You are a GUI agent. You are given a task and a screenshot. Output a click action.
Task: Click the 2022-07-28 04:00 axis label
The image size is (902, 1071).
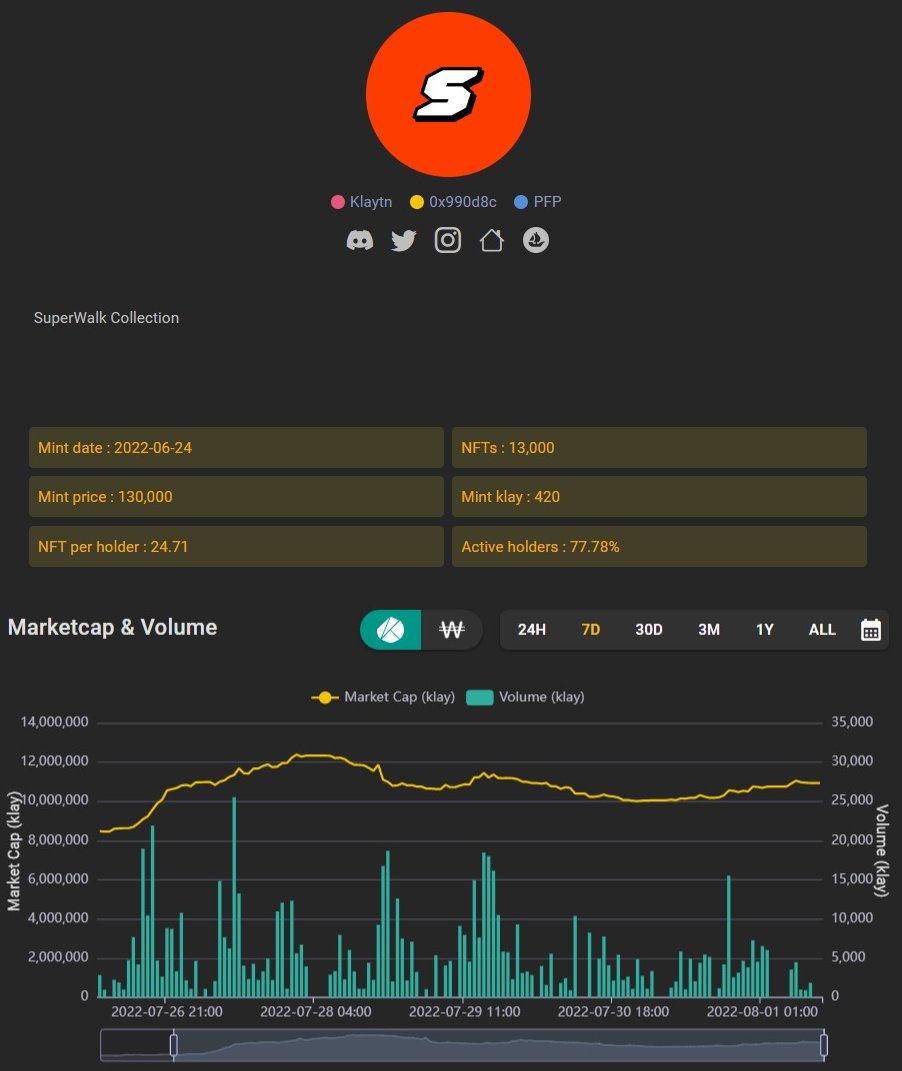point(315,1012)
